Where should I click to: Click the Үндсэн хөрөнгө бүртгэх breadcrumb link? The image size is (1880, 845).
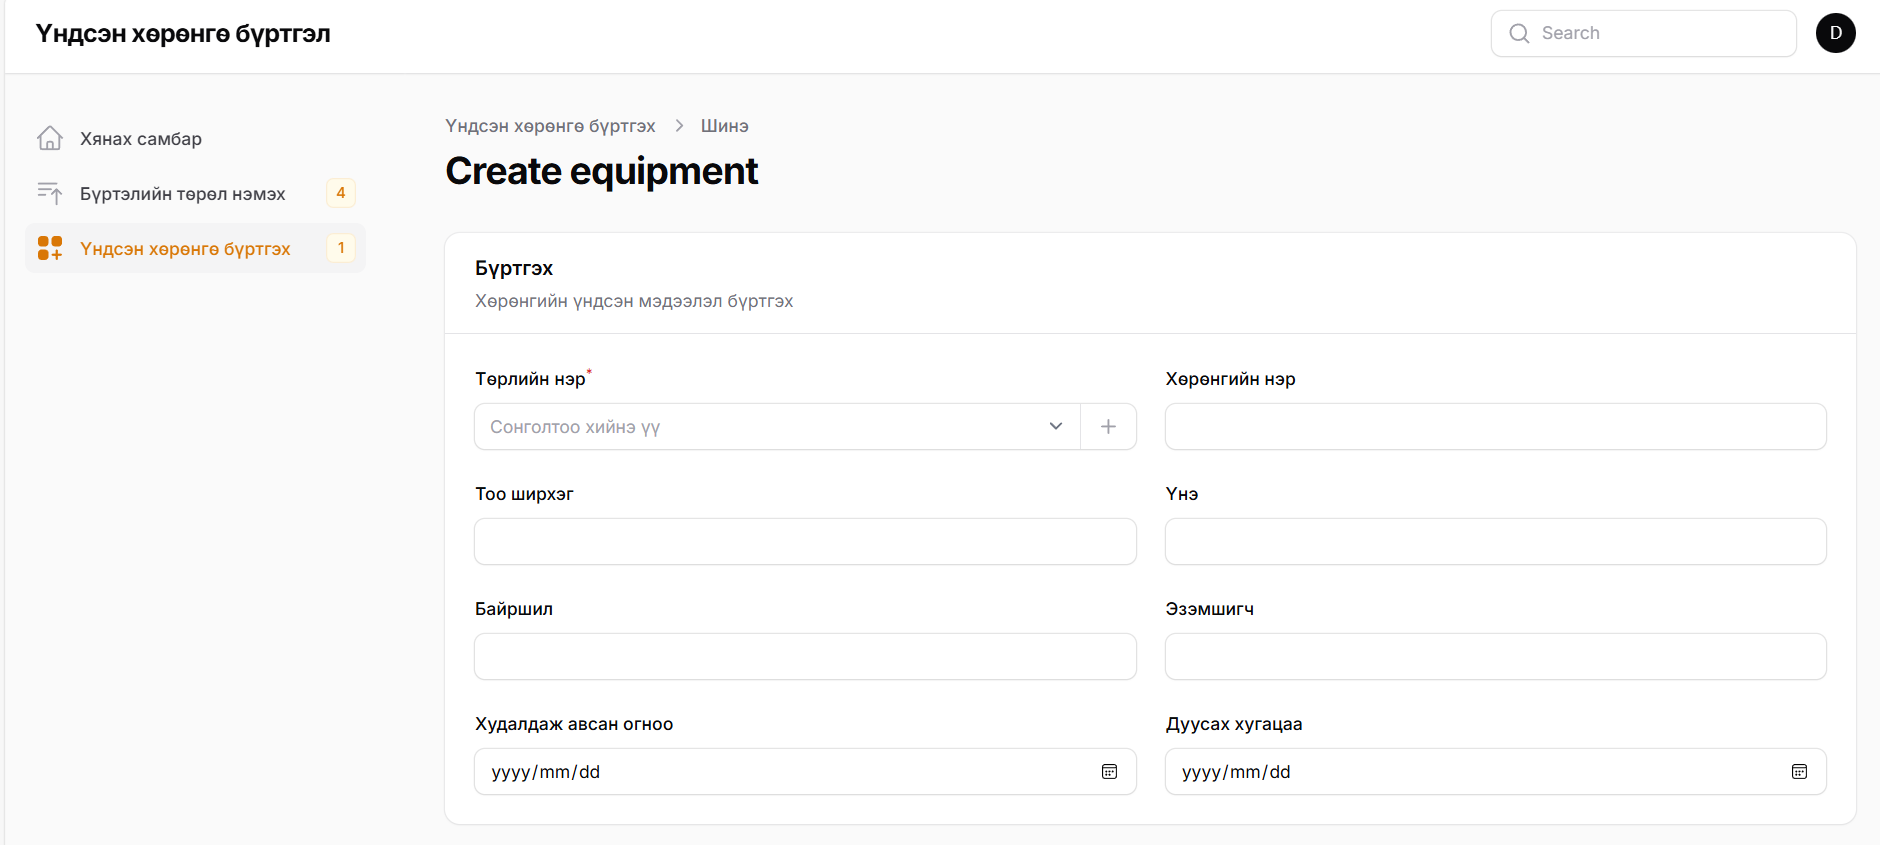tap(550, 126)
